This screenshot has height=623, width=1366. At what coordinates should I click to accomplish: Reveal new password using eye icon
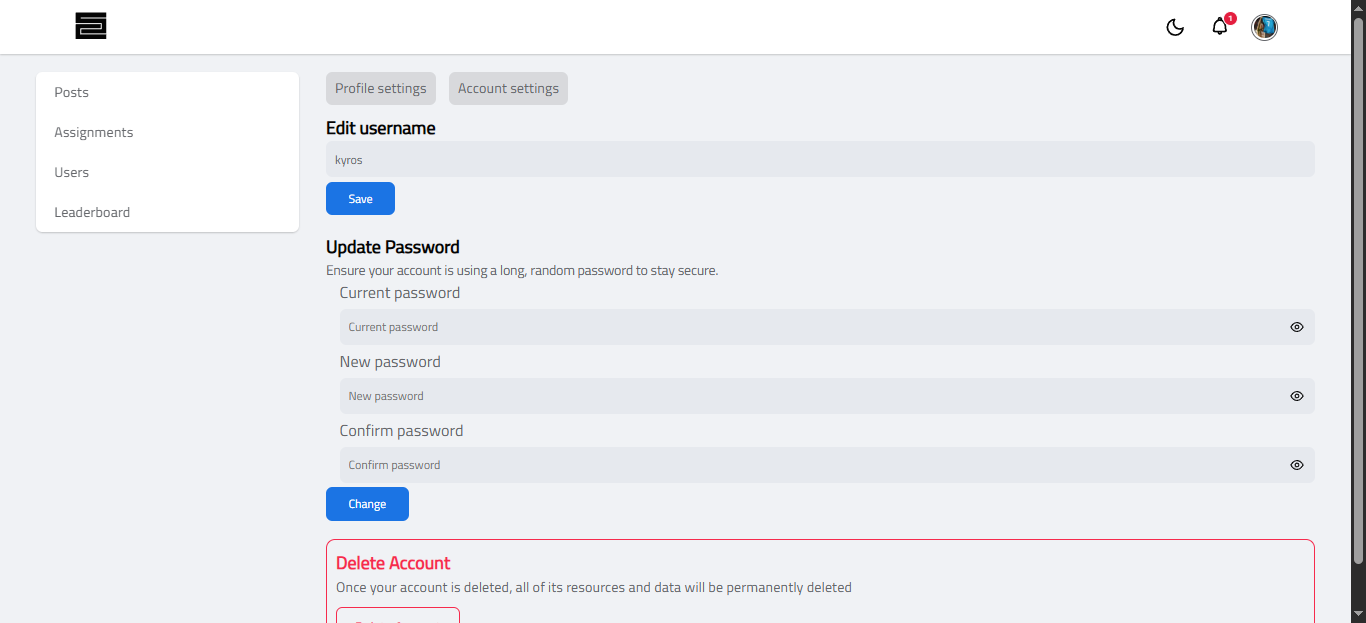pyautogui.click(x=1297, y=396)
